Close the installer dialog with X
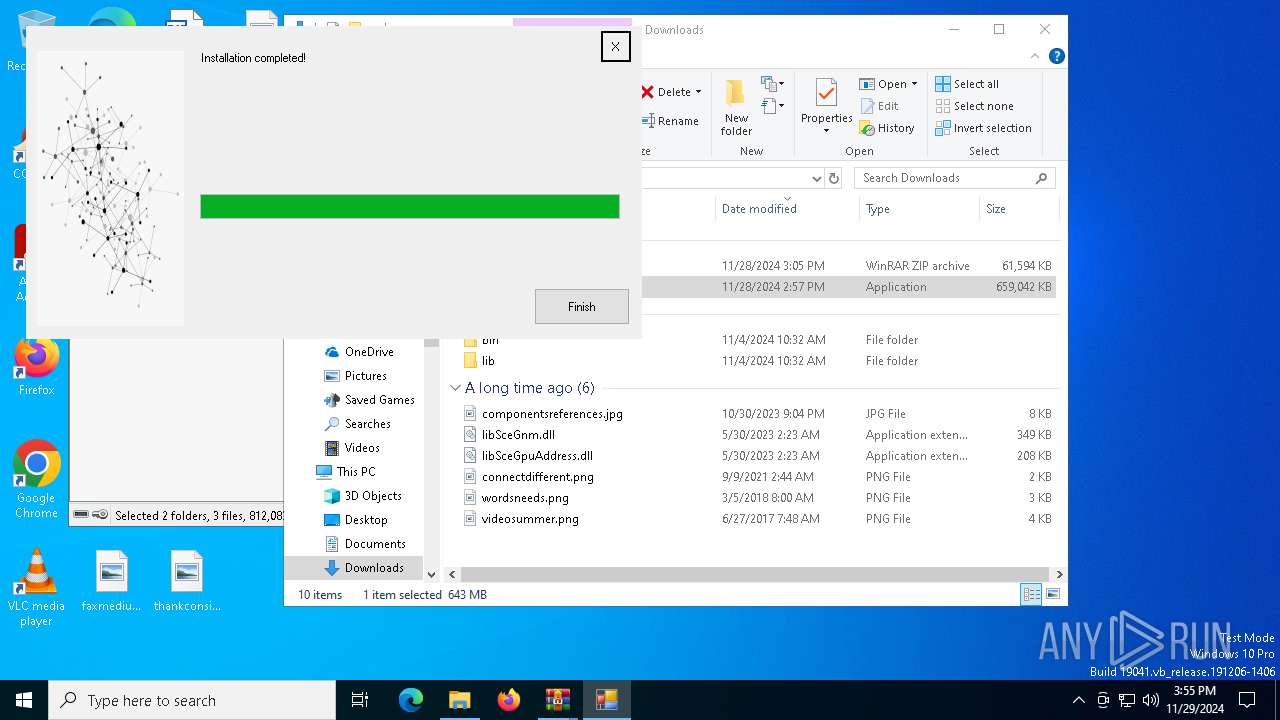The width and height of the screenshot is (1280, 720). click(x=615, y=46)
